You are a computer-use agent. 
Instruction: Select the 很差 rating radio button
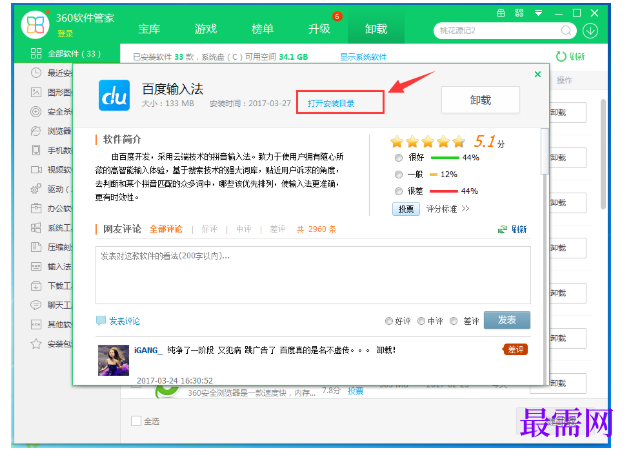click(x=399, y=191)
